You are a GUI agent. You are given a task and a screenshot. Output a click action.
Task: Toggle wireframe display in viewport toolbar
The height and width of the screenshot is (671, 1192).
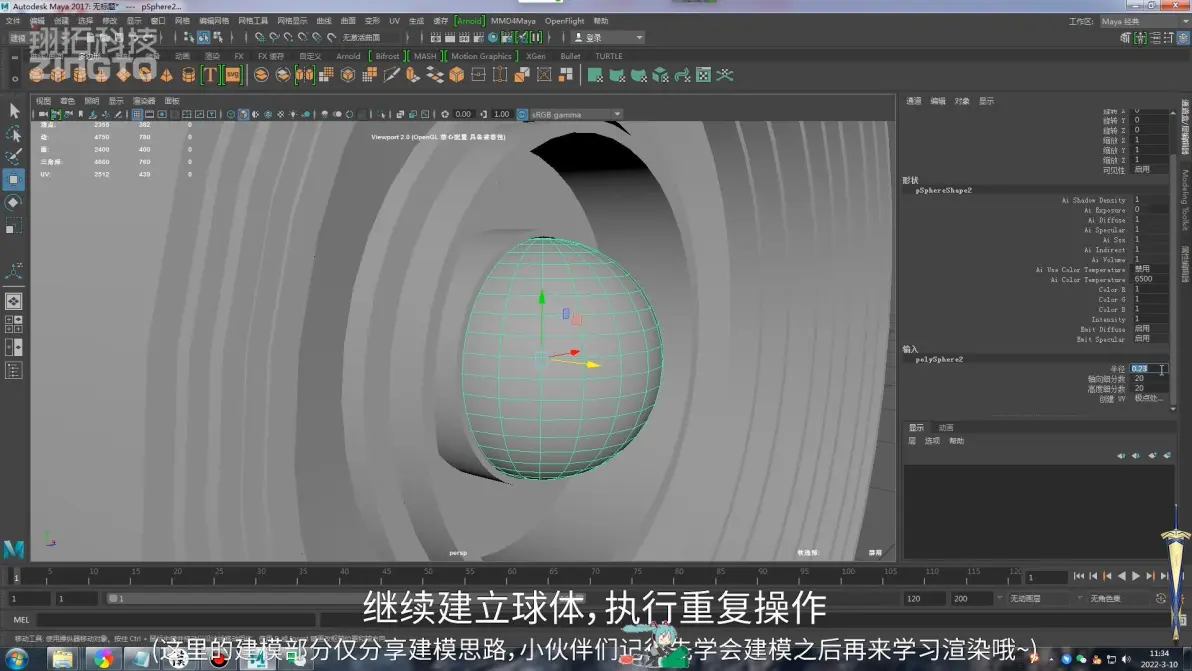point(231,115)
